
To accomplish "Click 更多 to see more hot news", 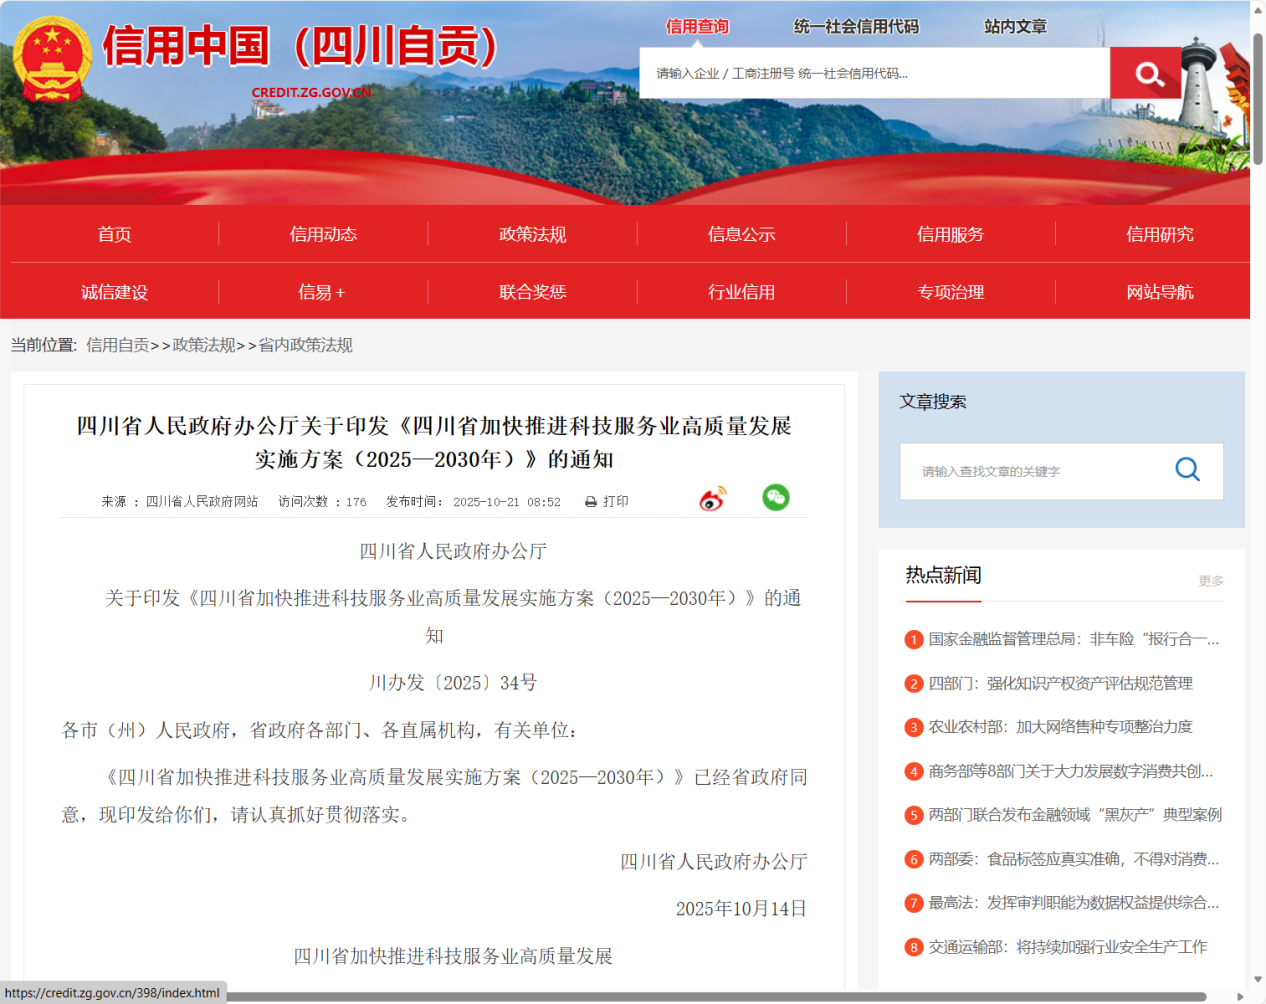I will pos(1212,581).
